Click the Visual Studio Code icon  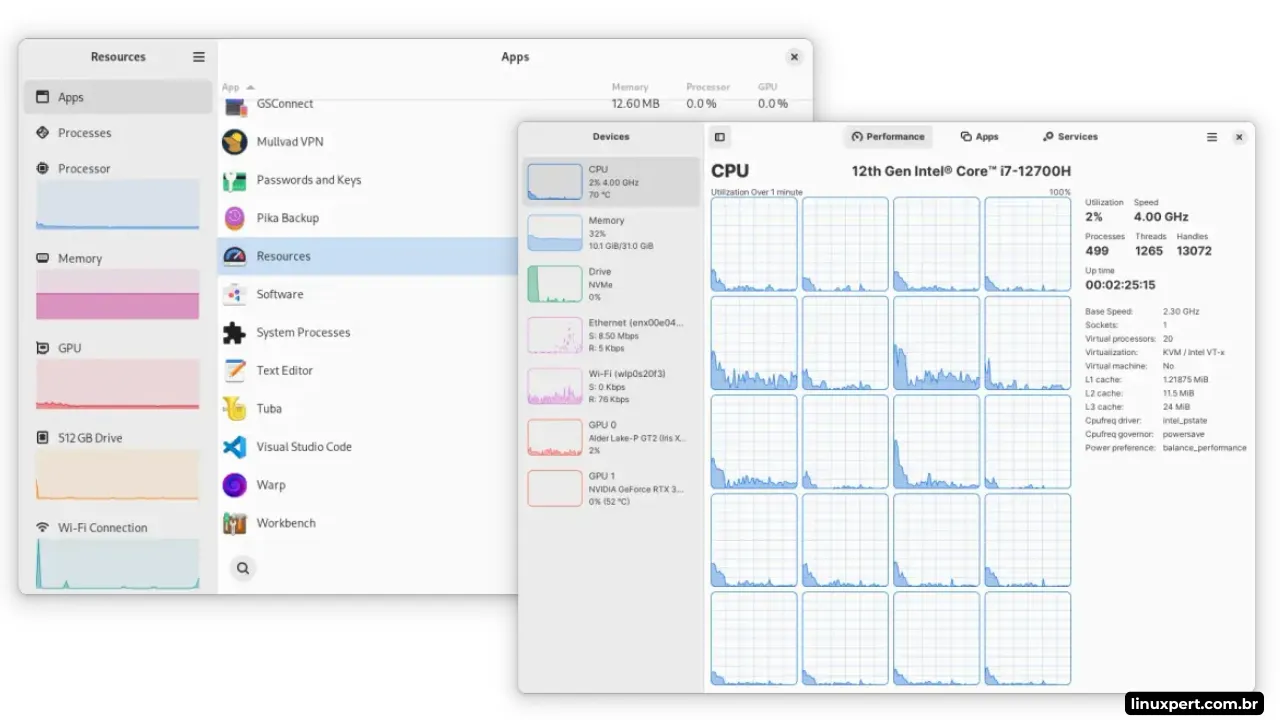235,447
